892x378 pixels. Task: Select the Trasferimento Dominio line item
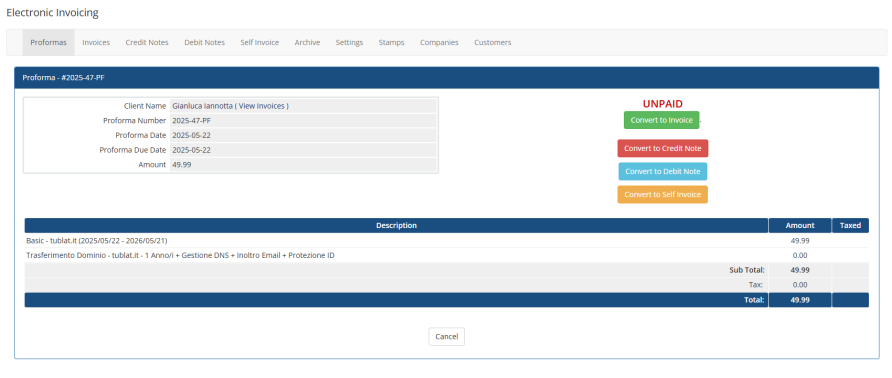click(x=180, y=256)
